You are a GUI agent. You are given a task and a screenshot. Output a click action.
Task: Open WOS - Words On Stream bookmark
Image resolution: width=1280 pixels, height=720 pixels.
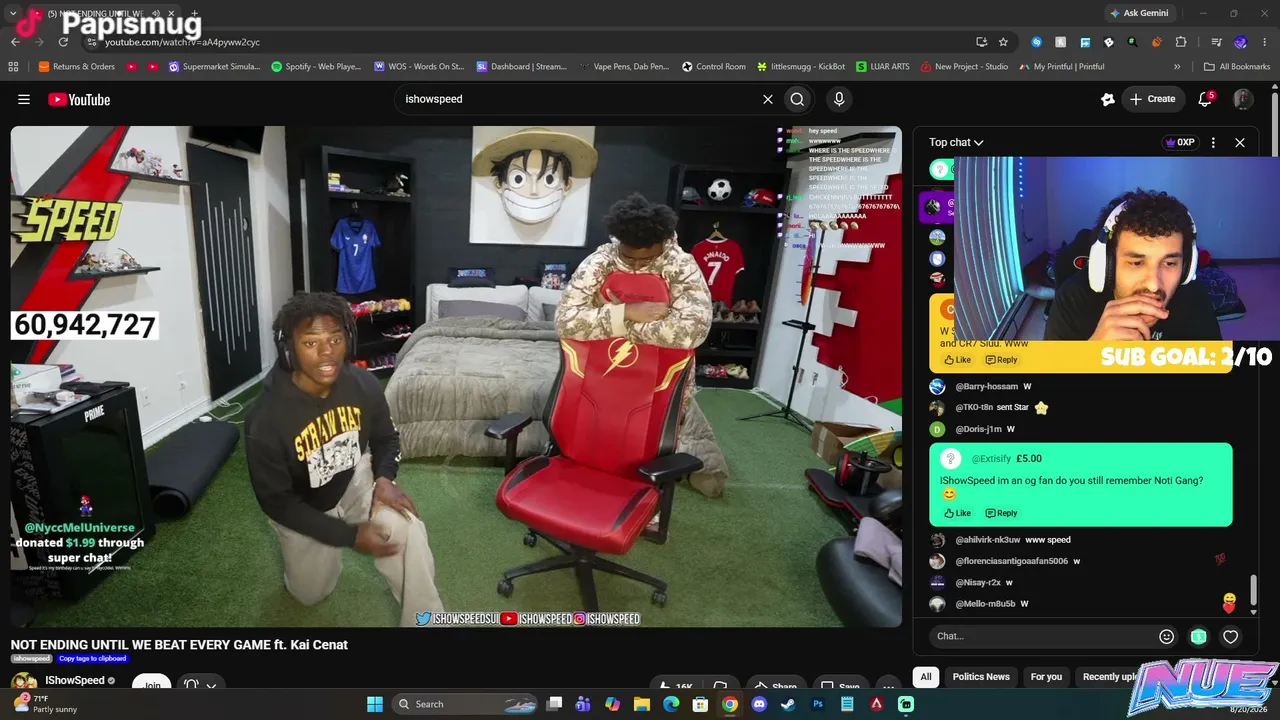[419, 67]
